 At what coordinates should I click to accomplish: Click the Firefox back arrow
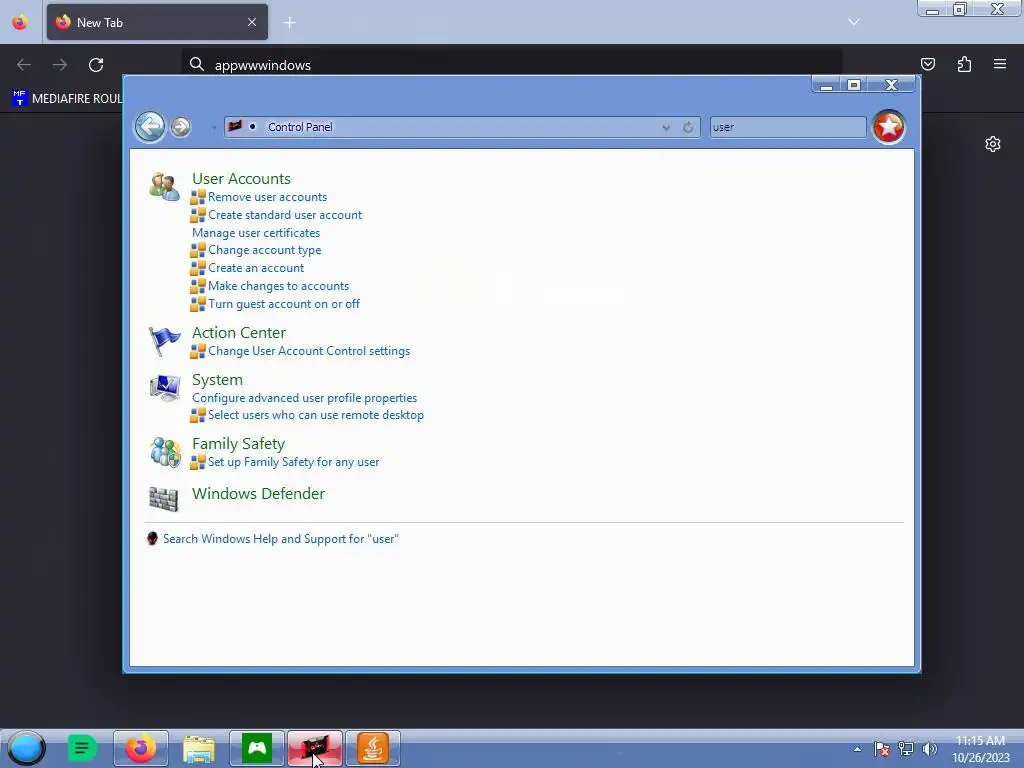[x=24, y=65]
